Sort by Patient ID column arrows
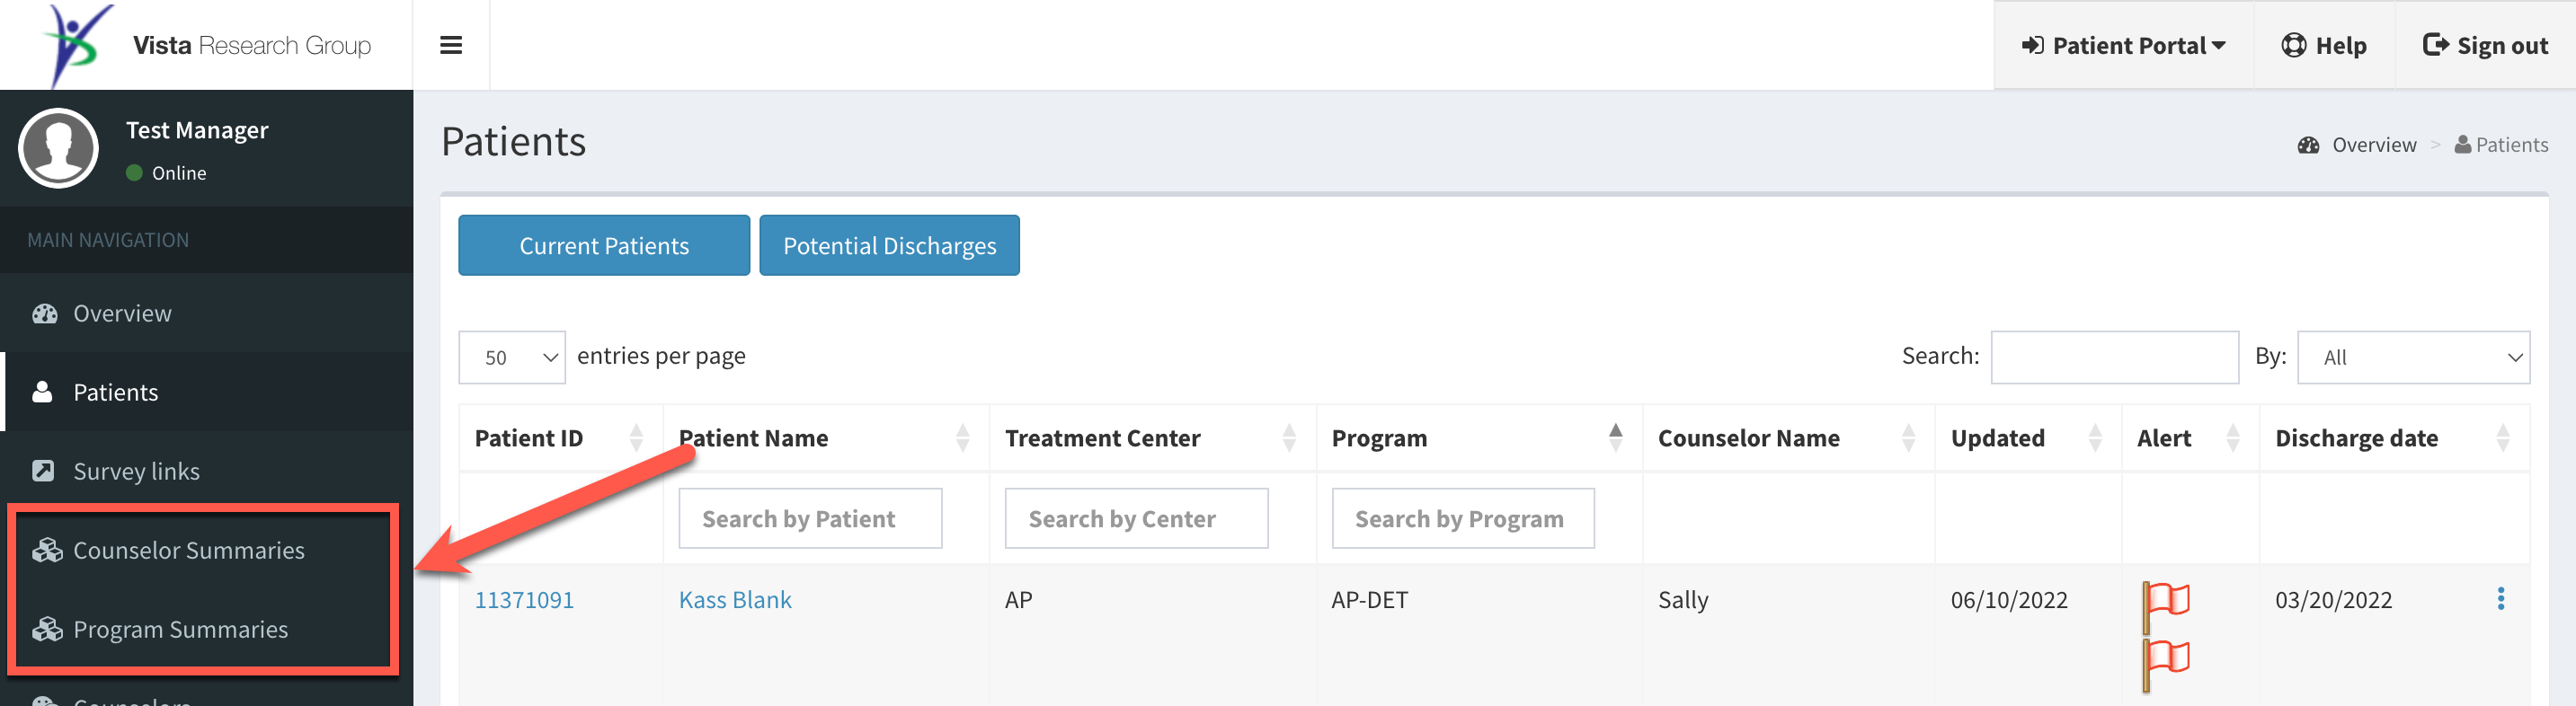This screenshot has width=2576, height=706. click(636, 438)
